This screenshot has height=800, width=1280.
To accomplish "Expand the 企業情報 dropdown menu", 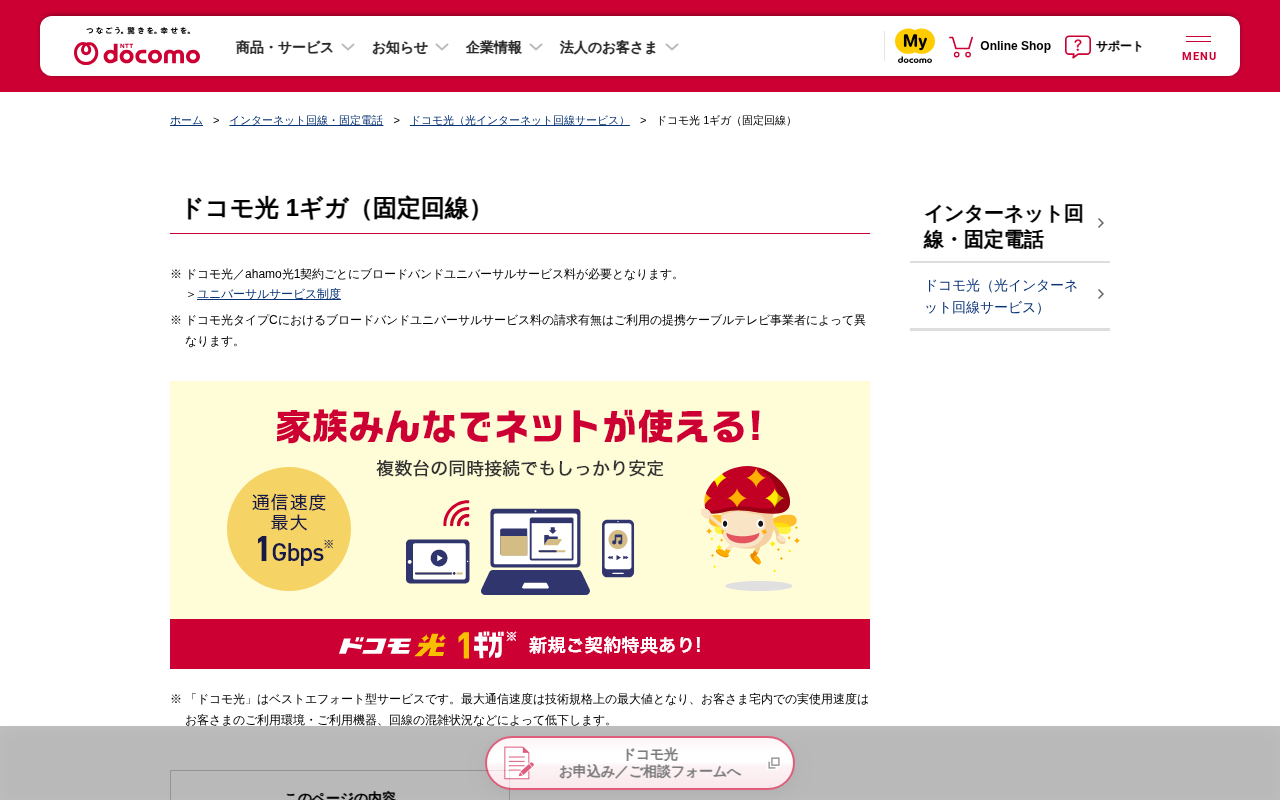I will 504,47.
